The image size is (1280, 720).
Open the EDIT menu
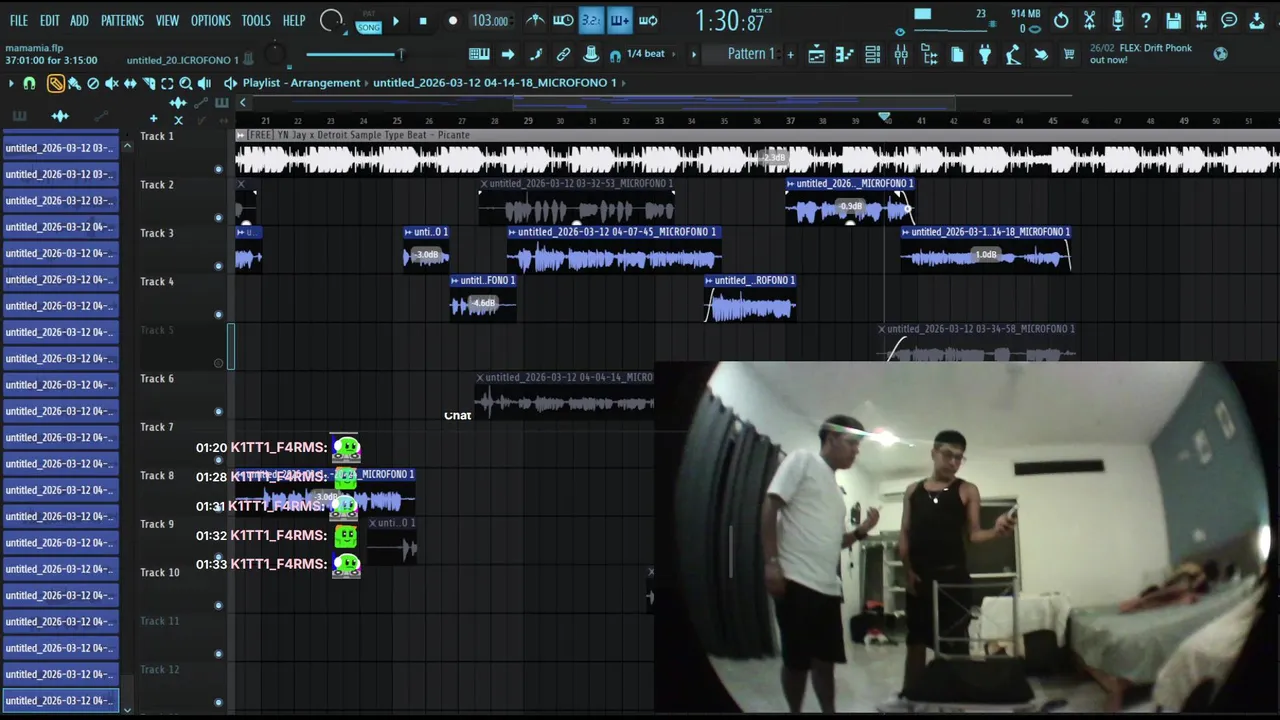click(x=50, y=20)
